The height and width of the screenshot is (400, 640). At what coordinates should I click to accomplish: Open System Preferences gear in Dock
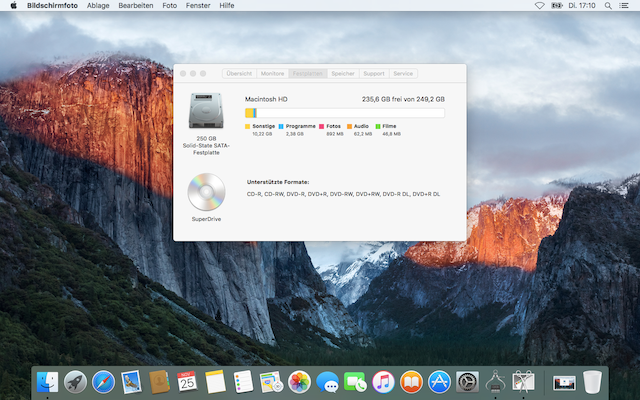coord(467,381)
